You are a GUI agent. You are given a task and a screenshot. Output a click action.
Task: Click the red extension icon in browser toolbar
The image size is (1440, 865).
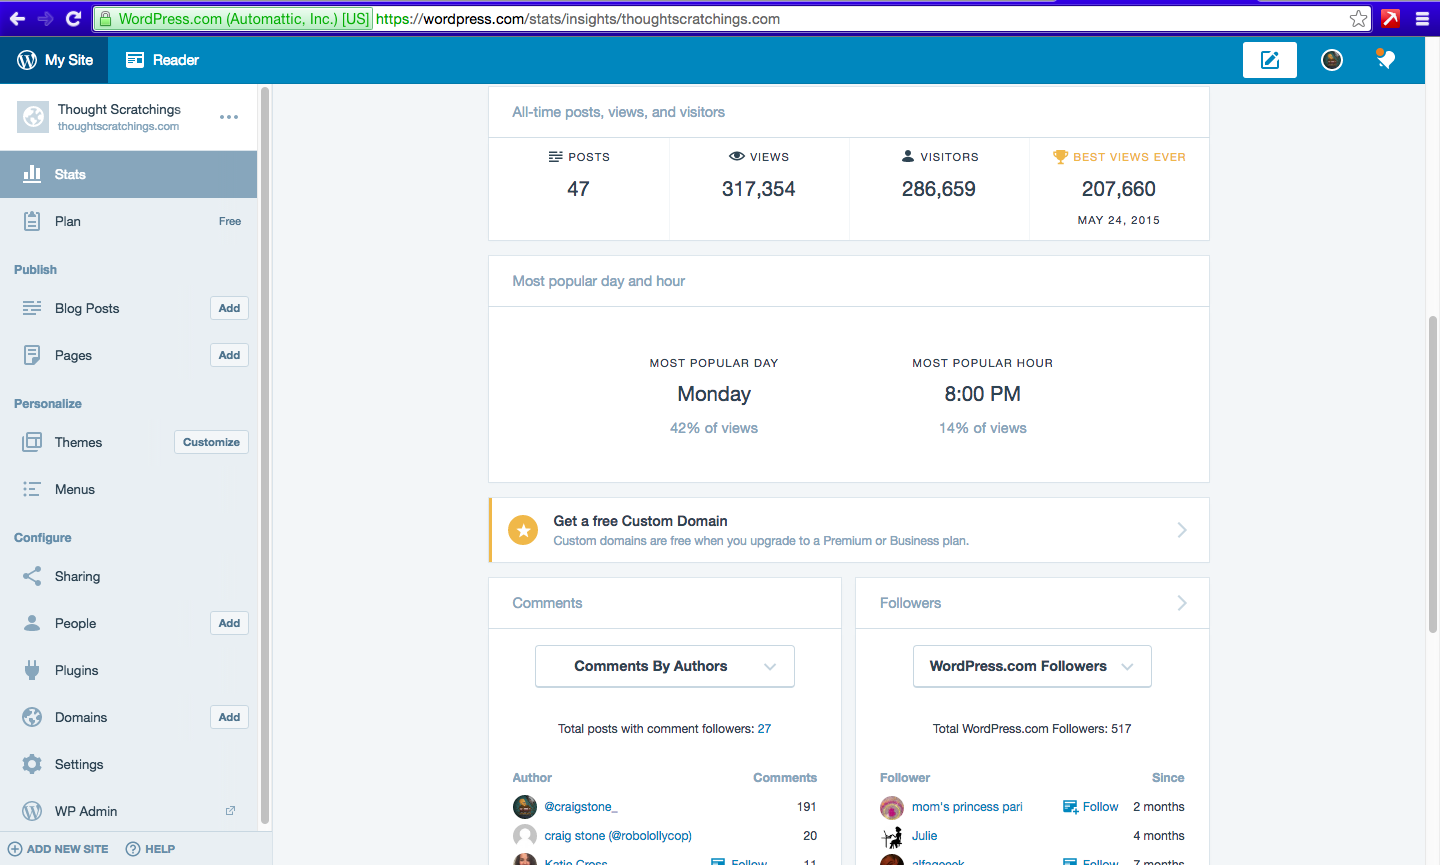tap(1390, 18)
